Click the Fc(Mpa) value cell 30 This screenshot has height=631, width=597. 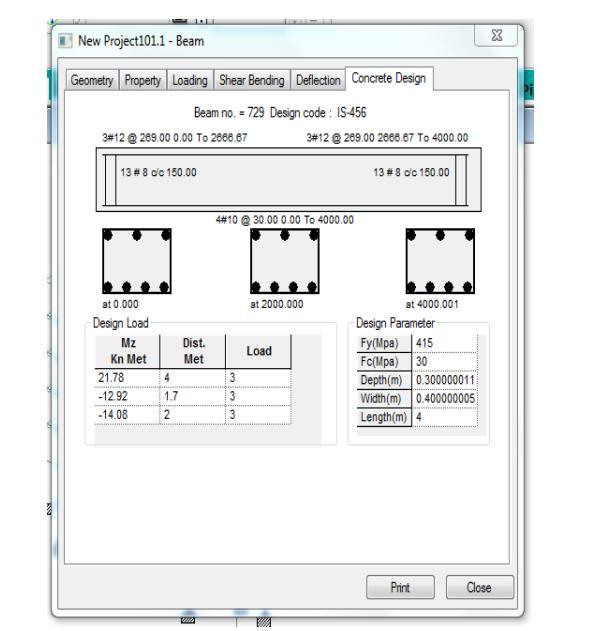445,361
